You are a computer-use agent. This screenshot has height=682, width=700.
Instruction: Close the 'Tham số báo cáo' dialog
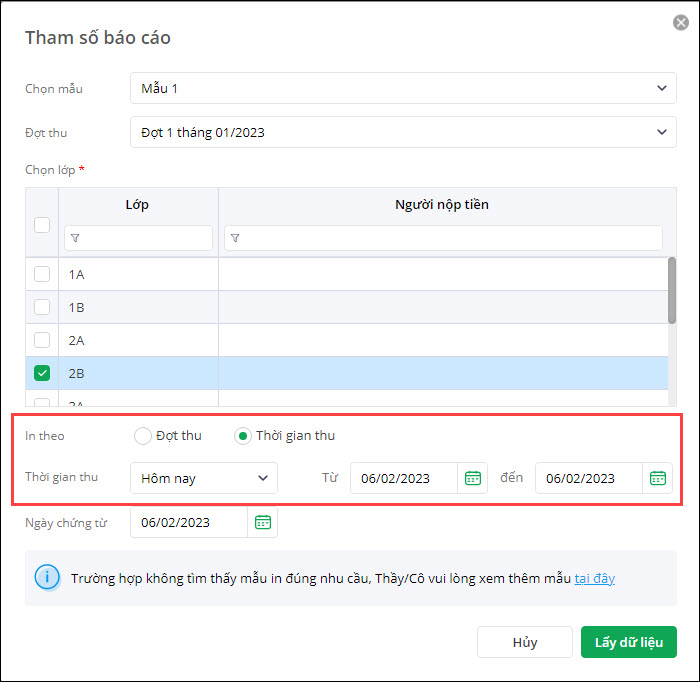(681, 23)
